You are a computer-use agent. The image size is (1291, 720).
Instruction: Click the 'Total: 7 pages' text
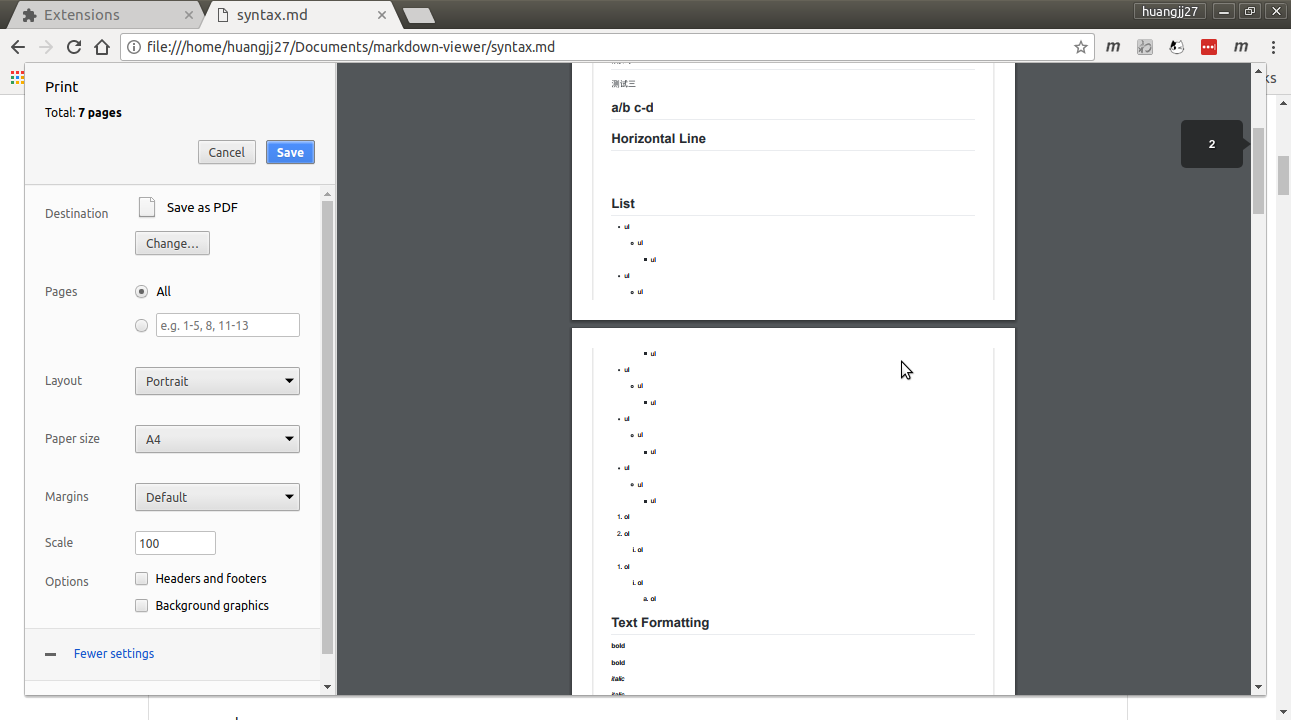pos(83,113)
